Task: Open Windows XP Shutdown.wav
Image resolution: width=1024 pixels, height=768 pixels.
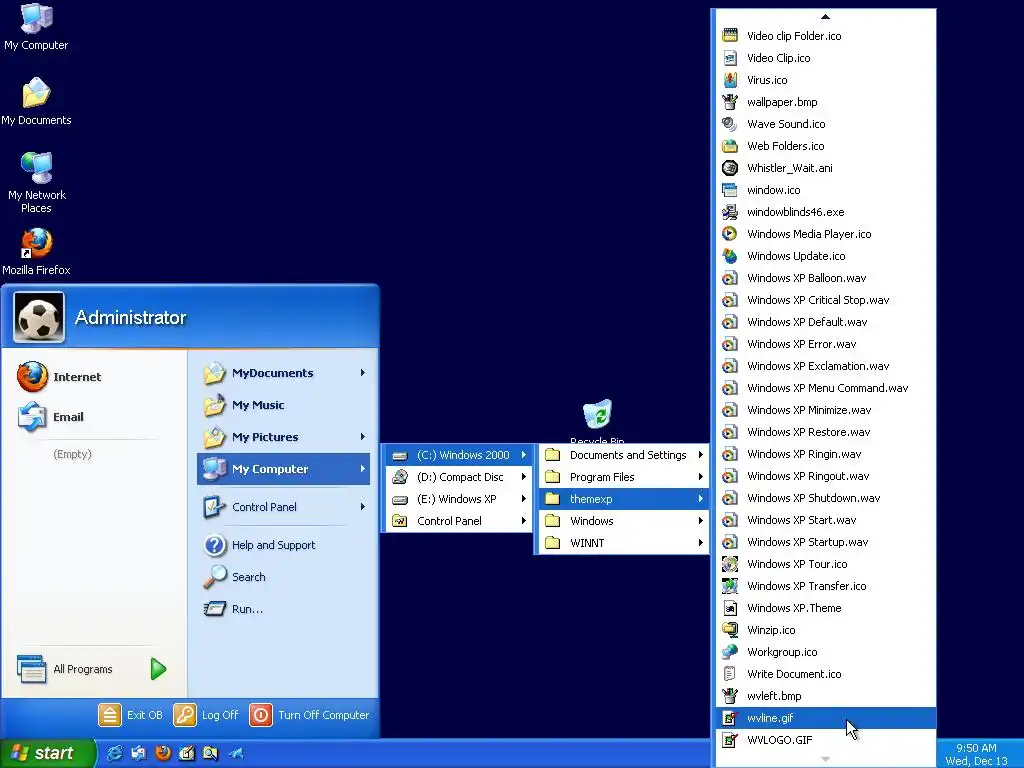Action: (825, 498)
